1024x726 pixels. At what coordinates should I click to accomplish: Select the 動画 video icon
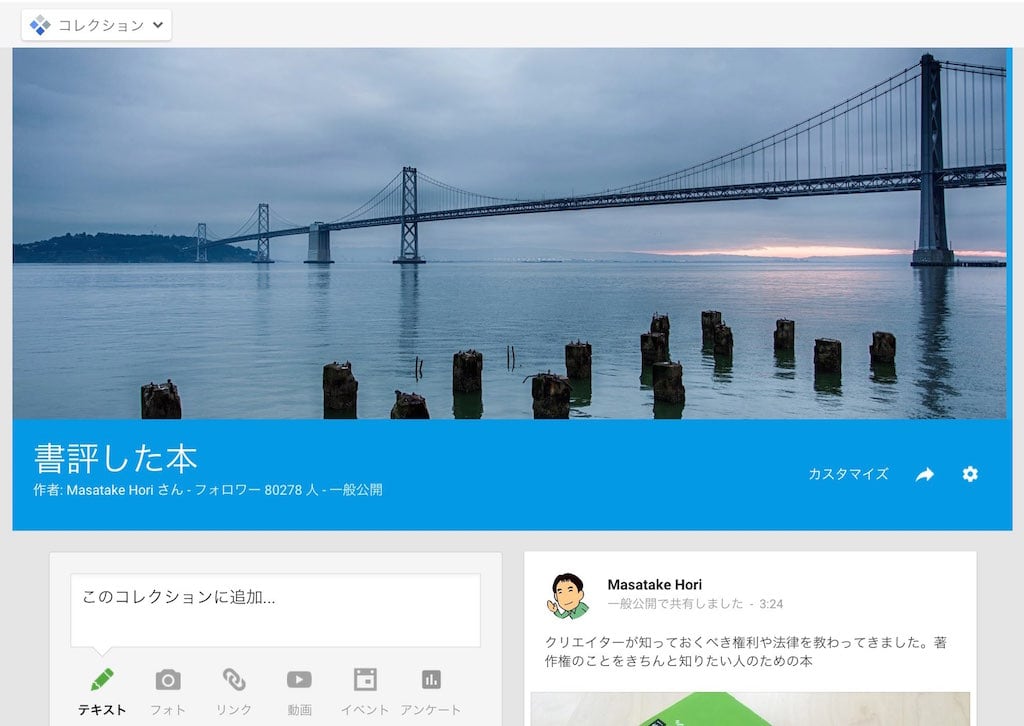point(299,680)
